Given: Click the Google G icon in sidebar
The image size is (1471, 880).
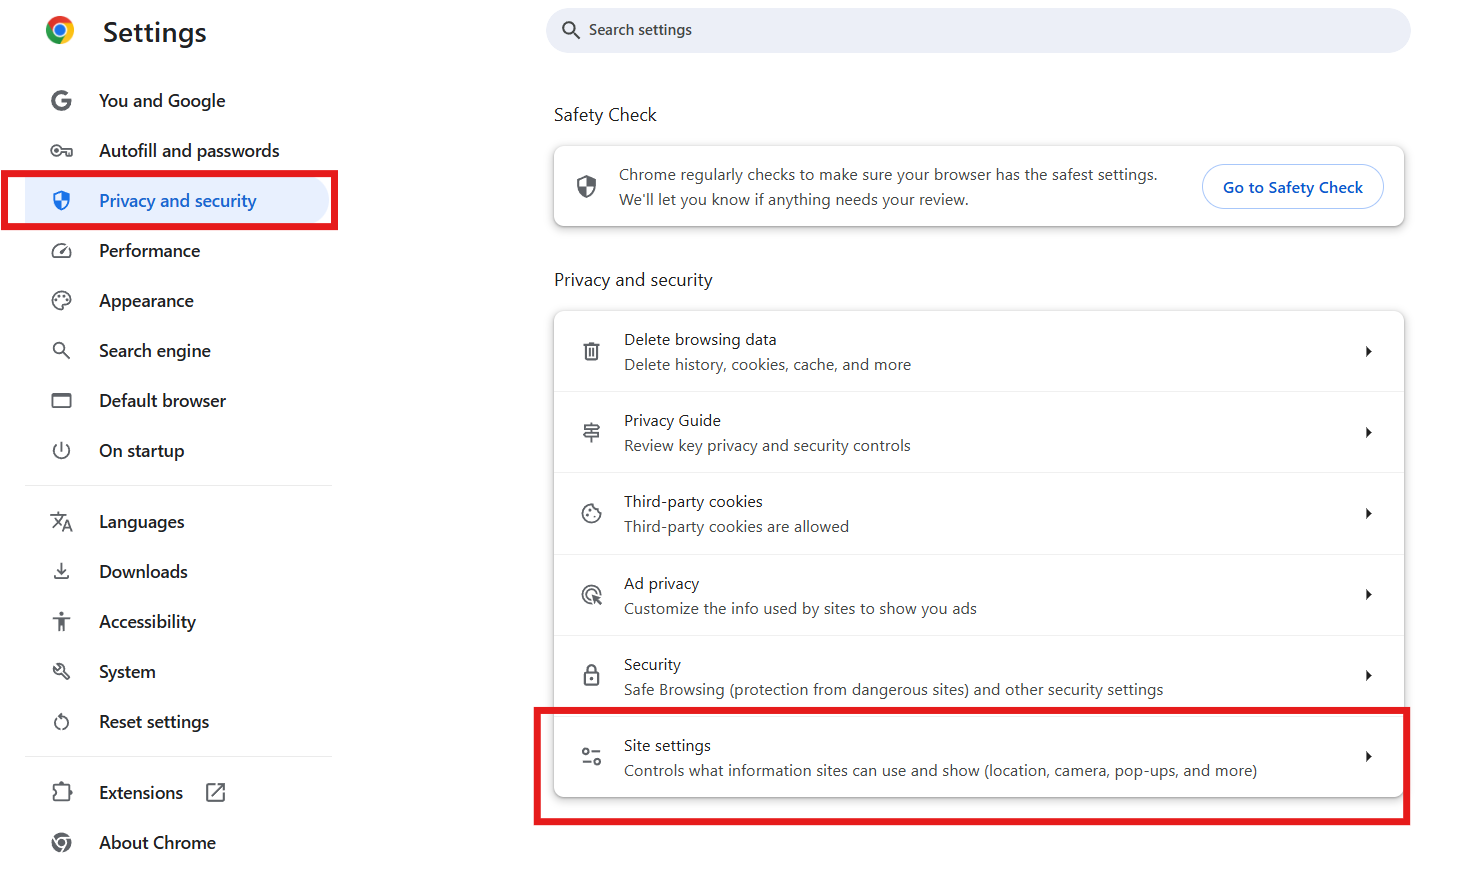Looking at the screenshot, I should tap(61, 101).
